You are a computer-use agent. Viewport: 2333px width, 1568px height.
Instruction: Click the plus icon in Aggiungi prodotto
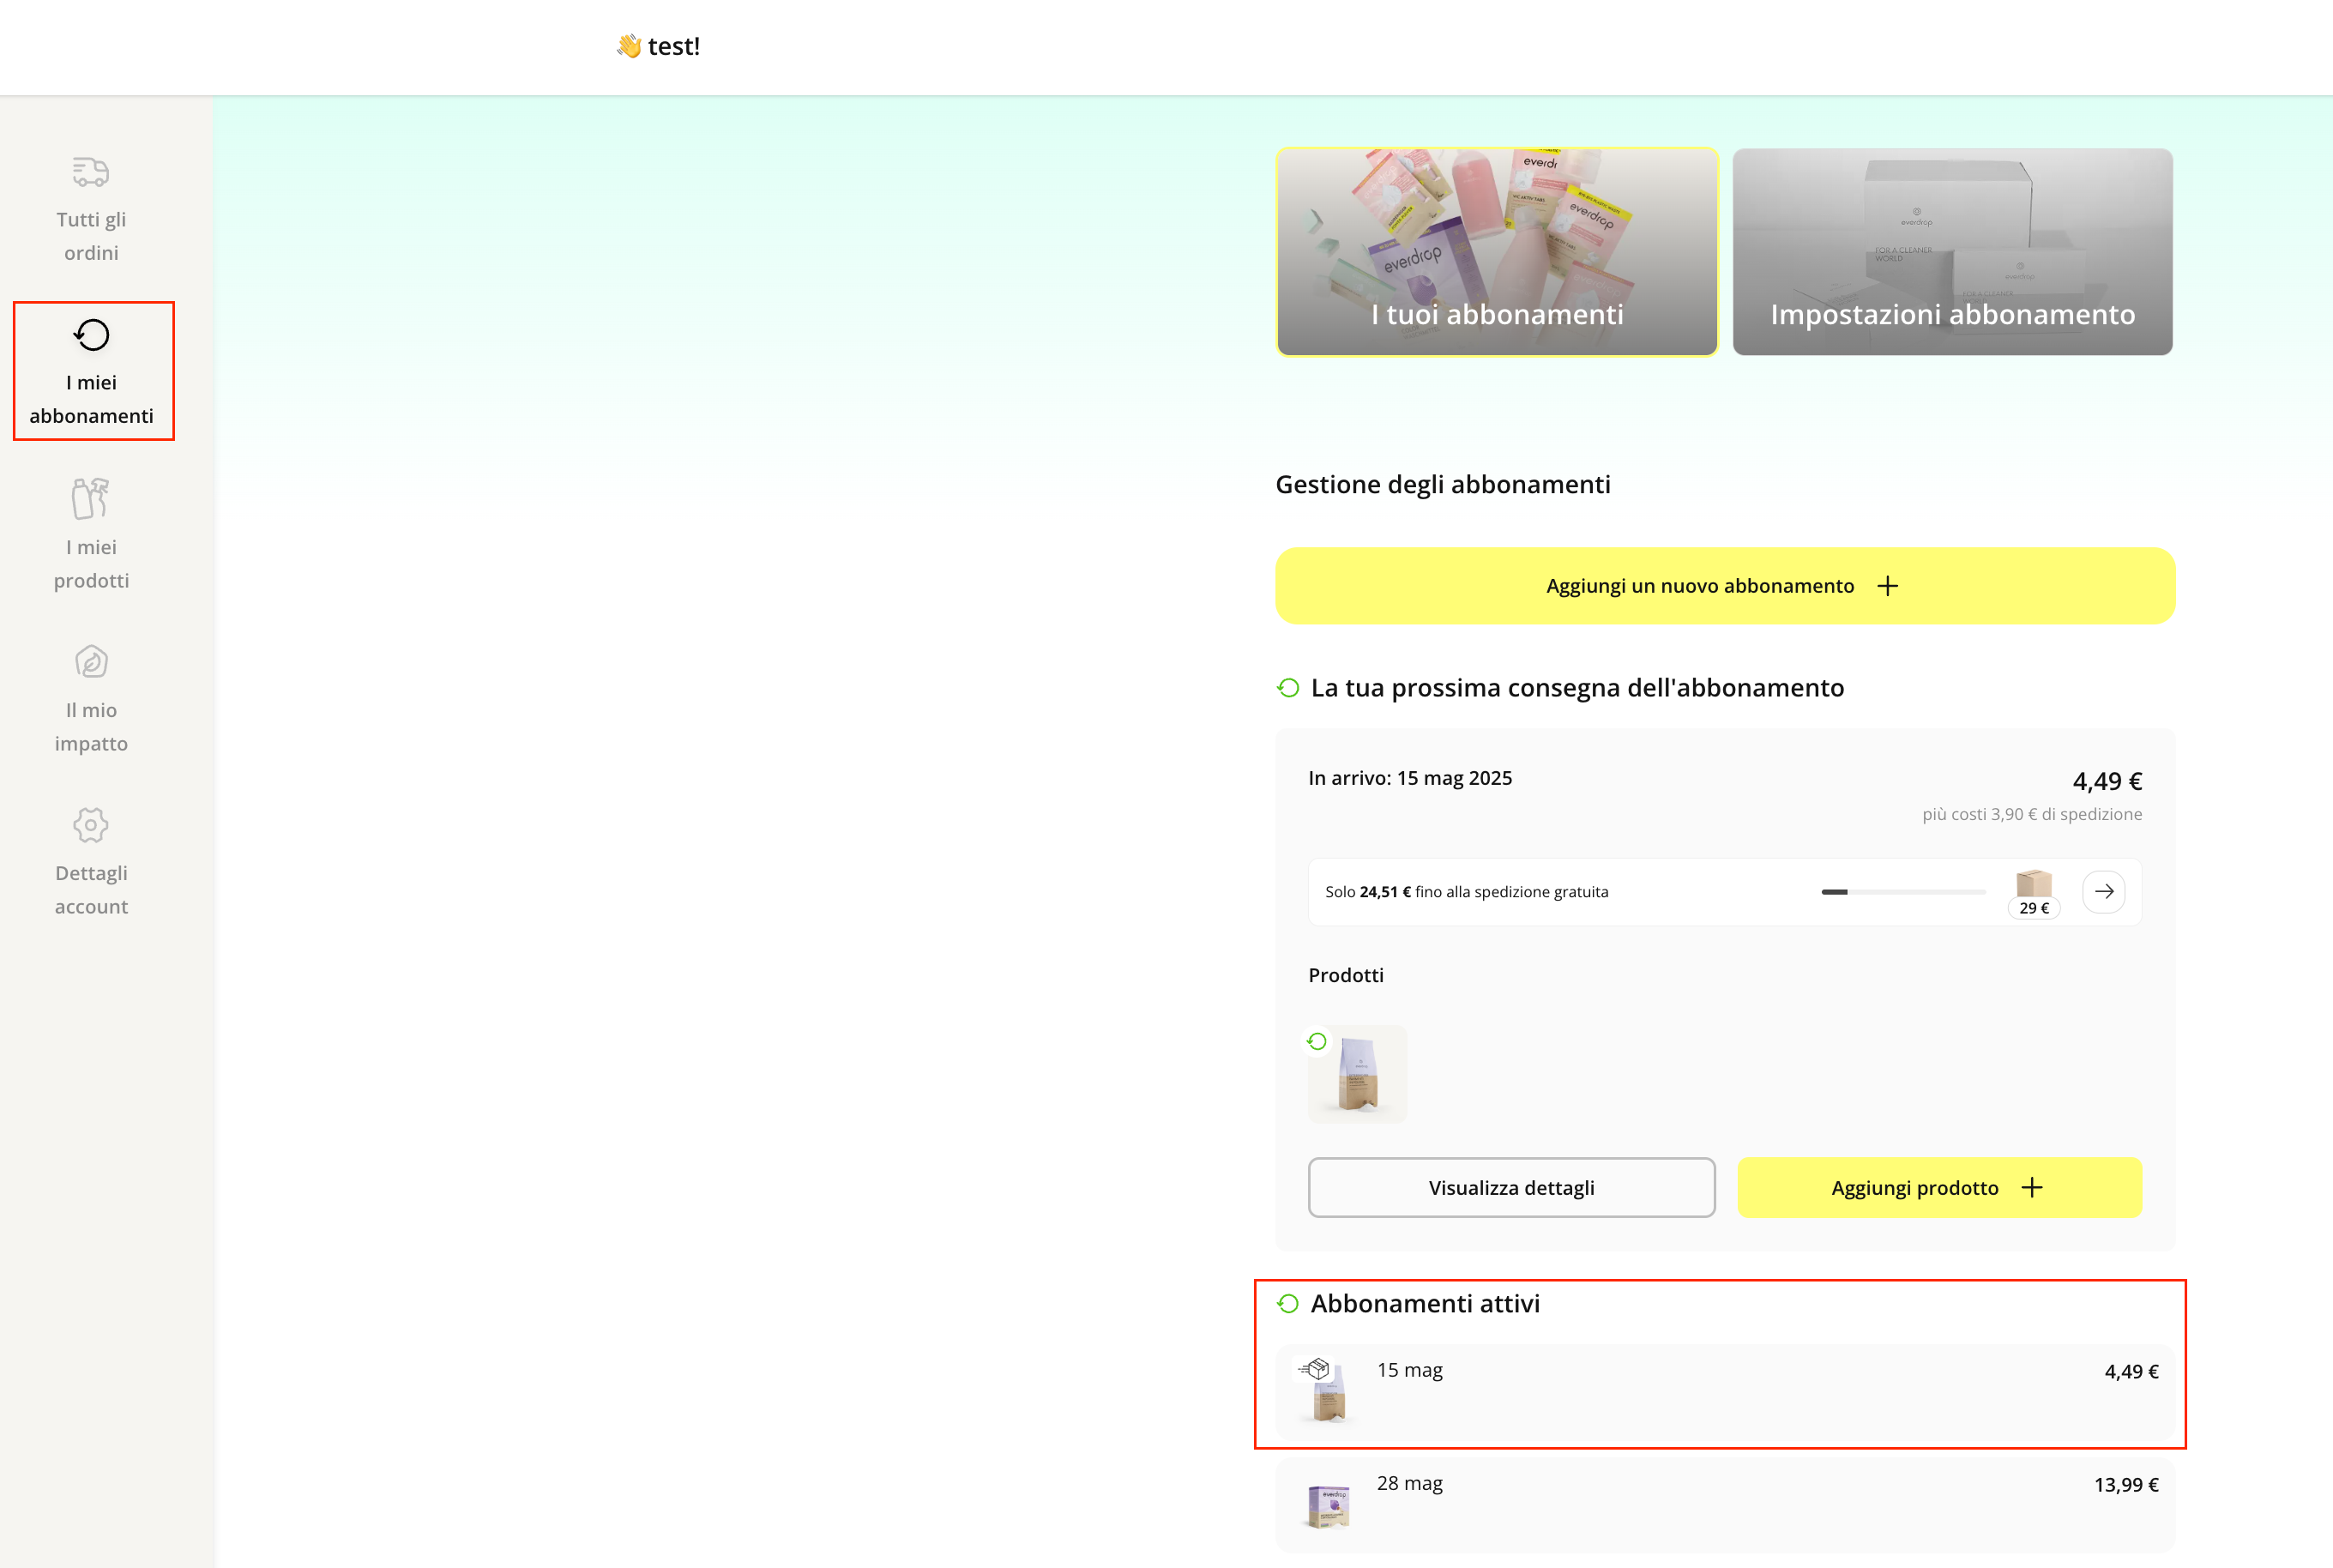coord(2031,1187)
